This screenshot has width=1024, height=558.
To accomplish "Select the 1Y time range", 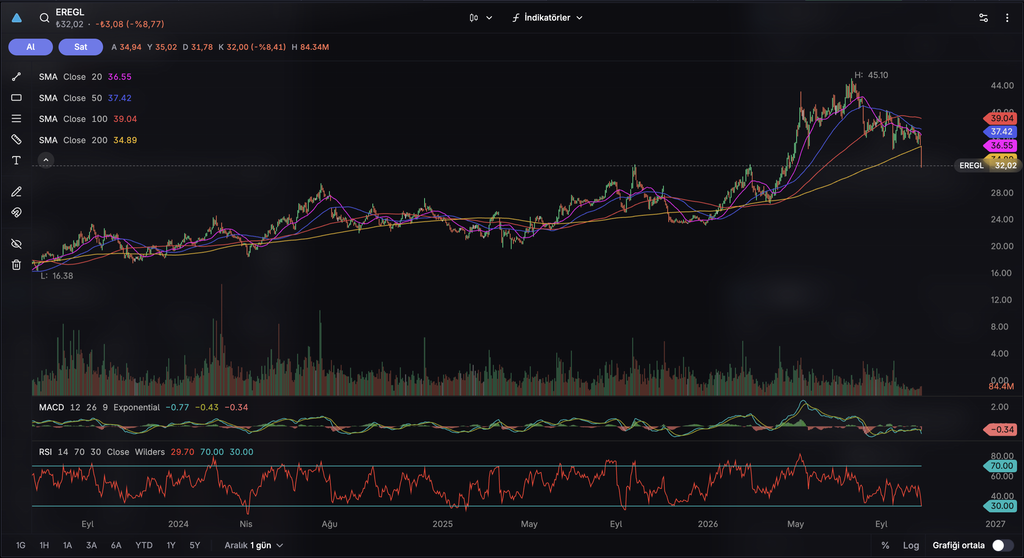I will click(171, 545).
